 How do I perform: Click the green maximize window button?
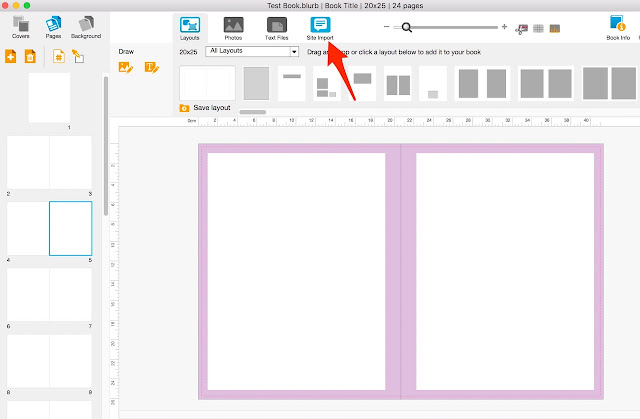27,5
